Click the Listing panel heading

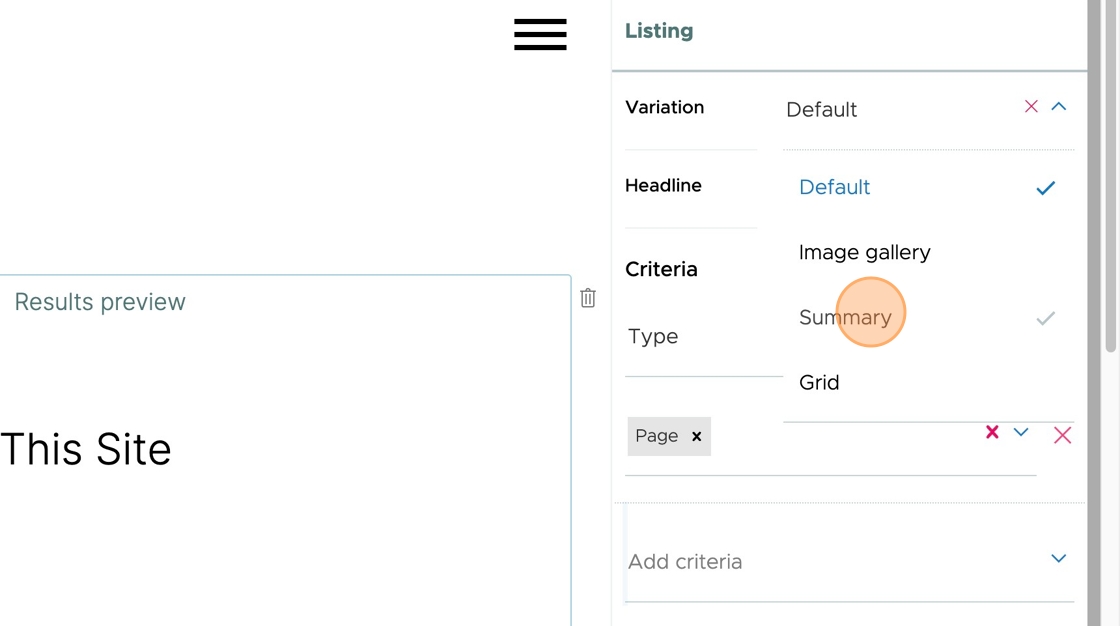(x=659, y=31)
